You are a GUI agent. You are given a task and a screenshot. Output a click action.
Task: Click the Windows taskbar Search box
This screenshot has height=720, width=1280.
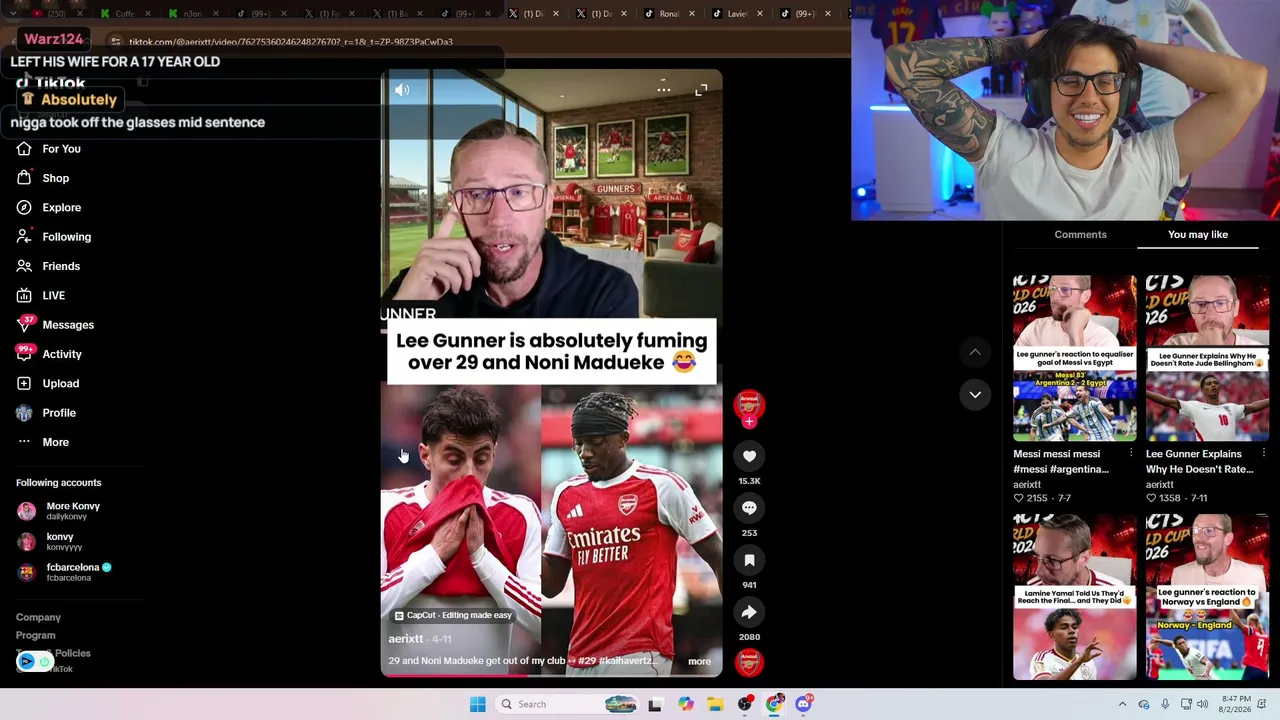(x=566, y=704)
